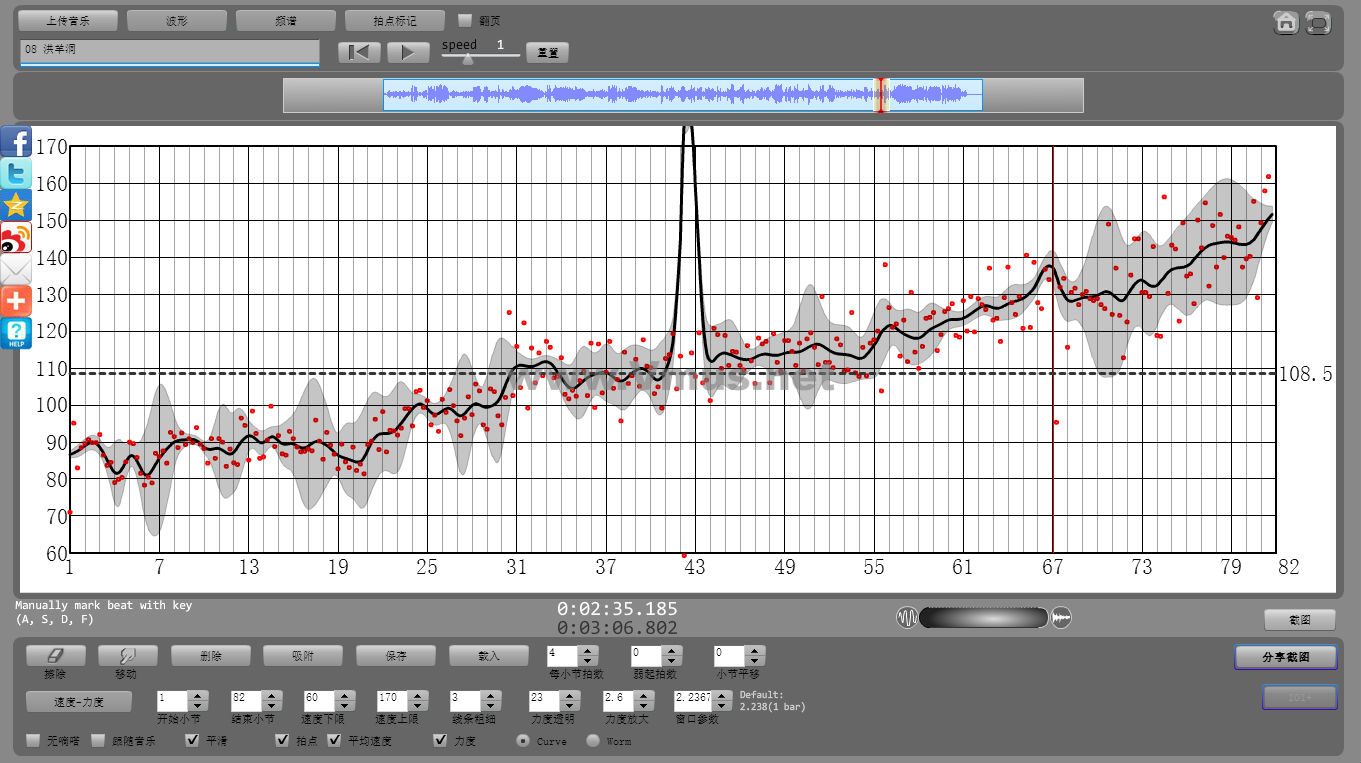The width and height of the screenshot is (1361, 763).
Task: Click the small-waveform zoom icon
Action: pos(906,618)
